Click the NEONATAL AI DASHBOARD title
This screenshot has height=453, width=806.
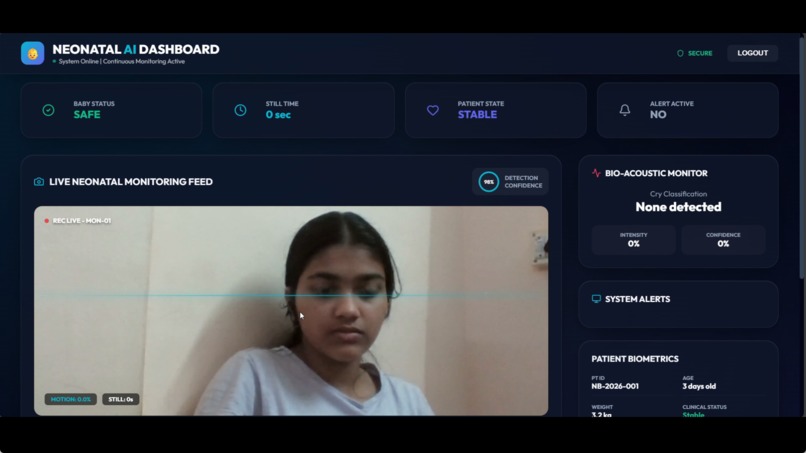point(136,49)
